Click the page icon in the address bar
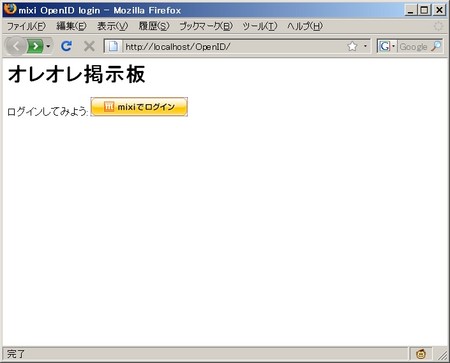 coord(113,46)
